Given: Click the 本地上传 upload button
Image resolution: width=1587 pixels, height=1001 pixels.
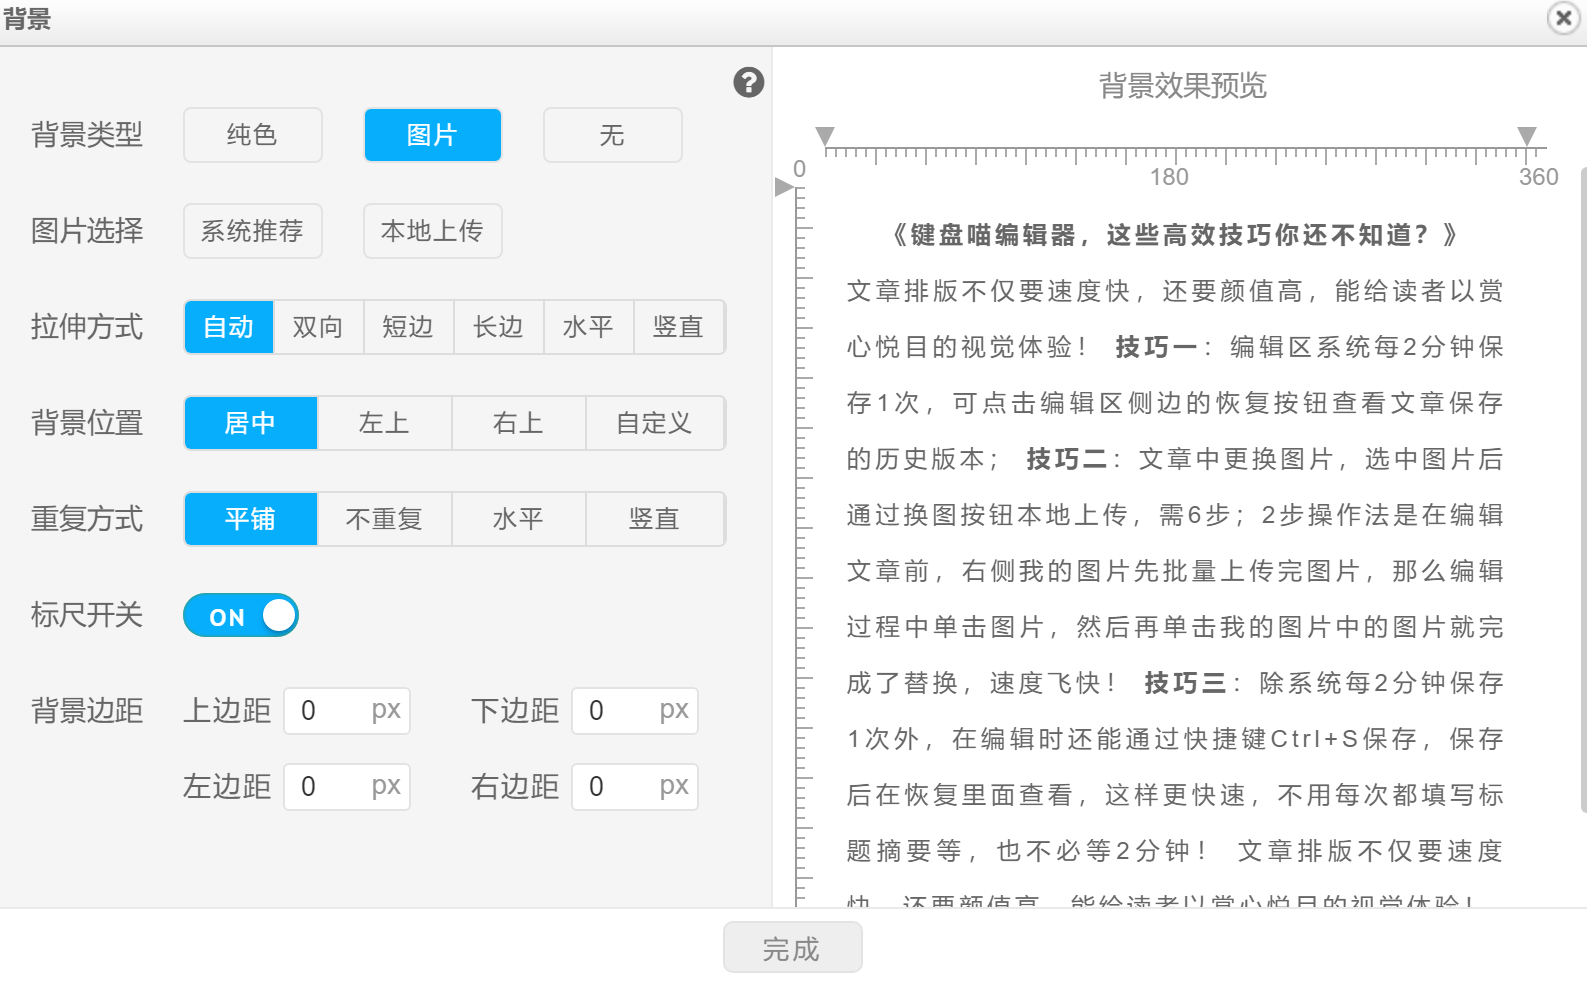Looking at the screenshot, I should point(432,231).
